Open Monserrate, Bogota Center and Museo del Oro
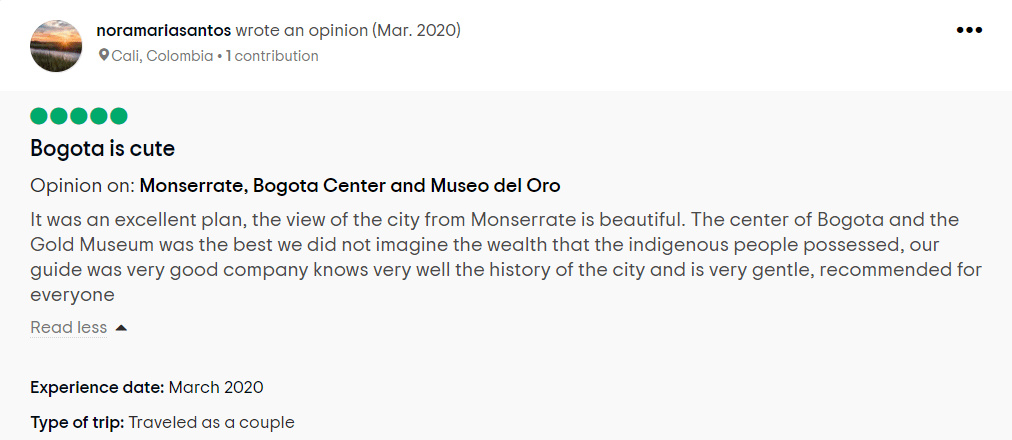1012x440 pixels. tap(350, 186)
